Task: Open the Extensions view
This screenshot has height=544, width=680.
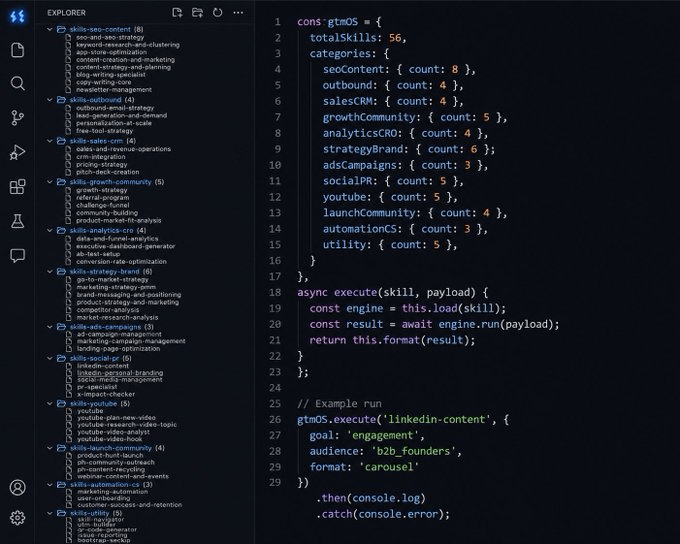Action: [x=17, y=187]
